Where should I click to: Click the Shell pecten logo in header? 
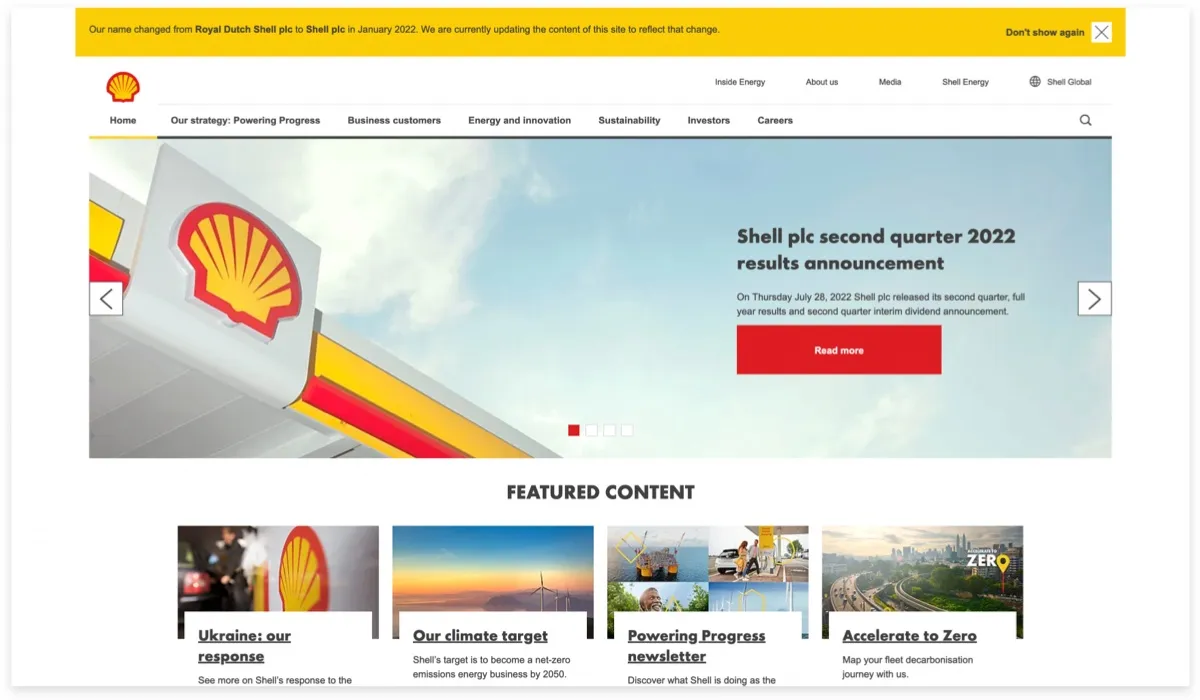click(x=123, y=87)
